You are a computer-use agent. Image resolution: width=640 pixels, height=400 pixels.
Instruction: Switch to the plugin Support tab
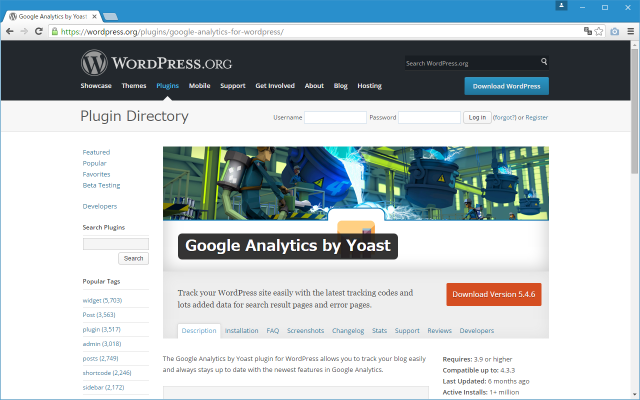pyautogui.click(x=407, y=331)
